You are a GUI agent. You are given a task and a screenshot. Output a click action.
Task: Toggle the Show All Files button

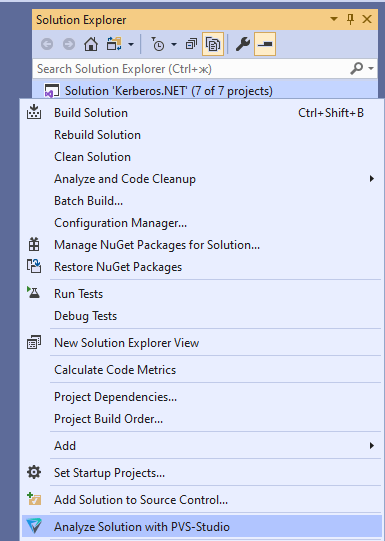[213, 44]
